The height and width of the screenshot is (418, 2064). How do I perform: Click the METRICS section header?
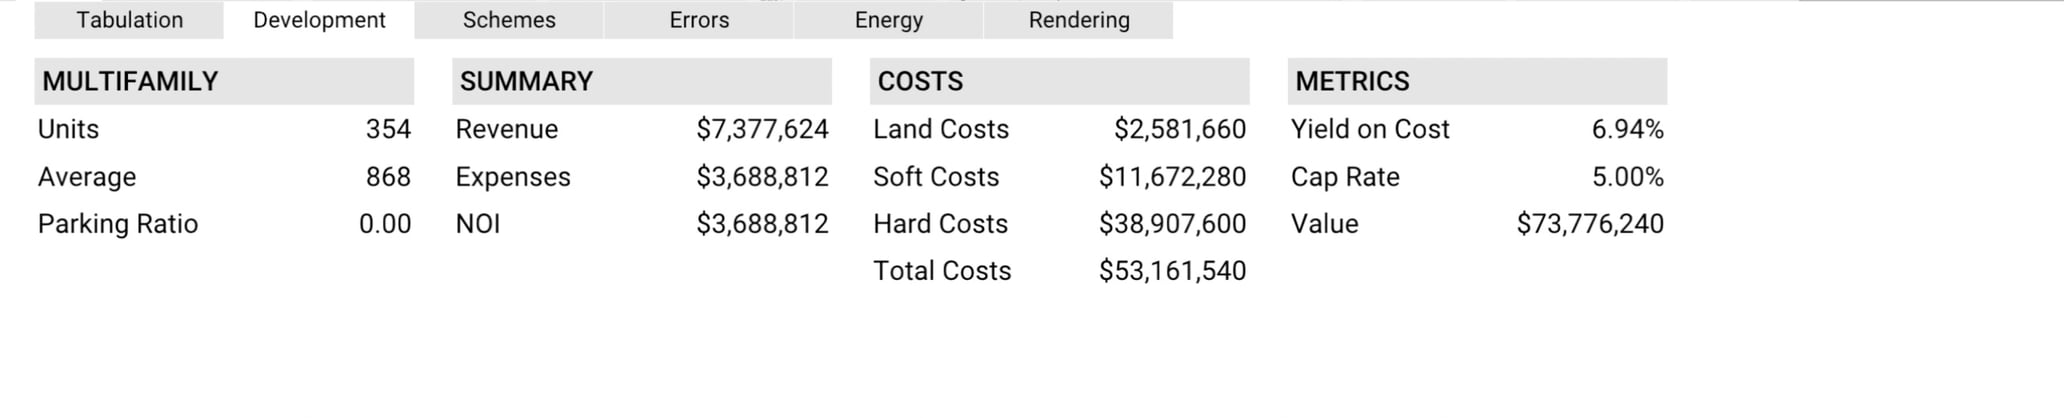click(1352, 81)
